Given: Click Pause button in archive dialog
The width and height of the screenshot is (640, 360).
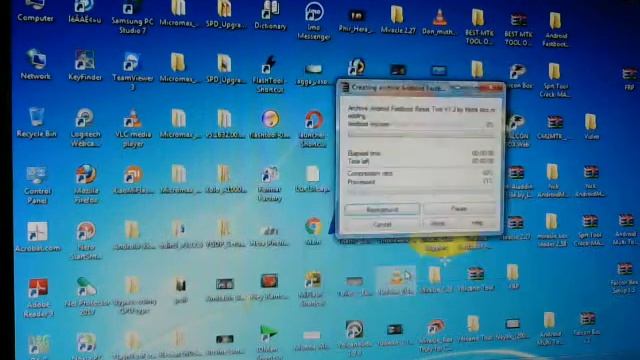Looking at the screenshot, I should [459, 209].
